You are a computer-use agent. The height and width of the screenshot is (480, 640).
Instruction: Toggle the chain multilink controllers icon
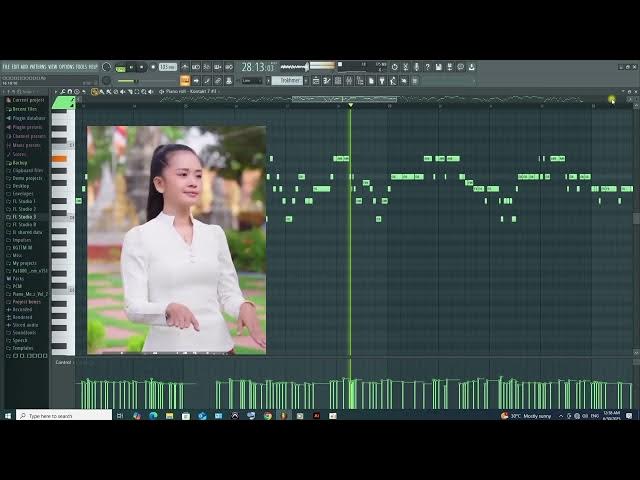coord(218,81)
